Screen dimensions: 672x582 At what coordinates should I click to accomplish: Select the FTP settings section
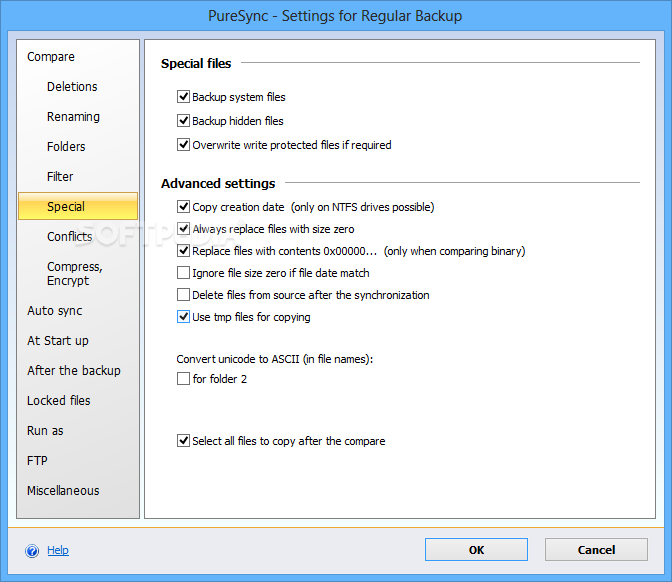(37, 461)
